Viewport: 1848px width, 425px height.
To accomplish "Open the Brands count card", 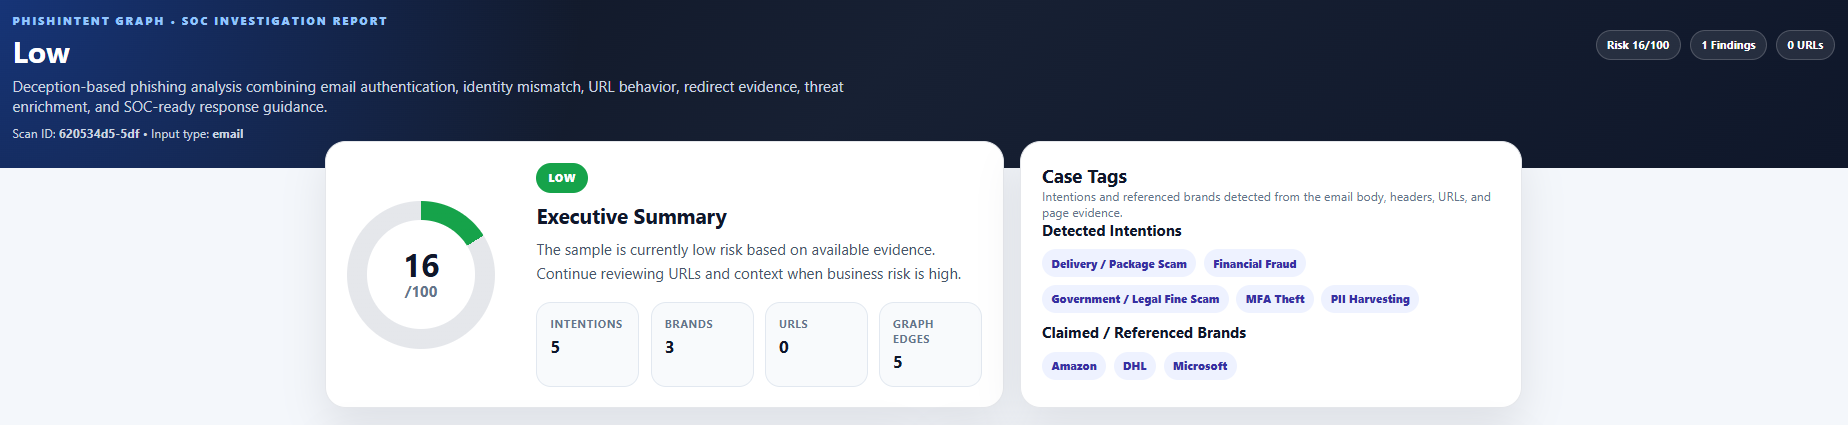I will [x=702, y=344].
